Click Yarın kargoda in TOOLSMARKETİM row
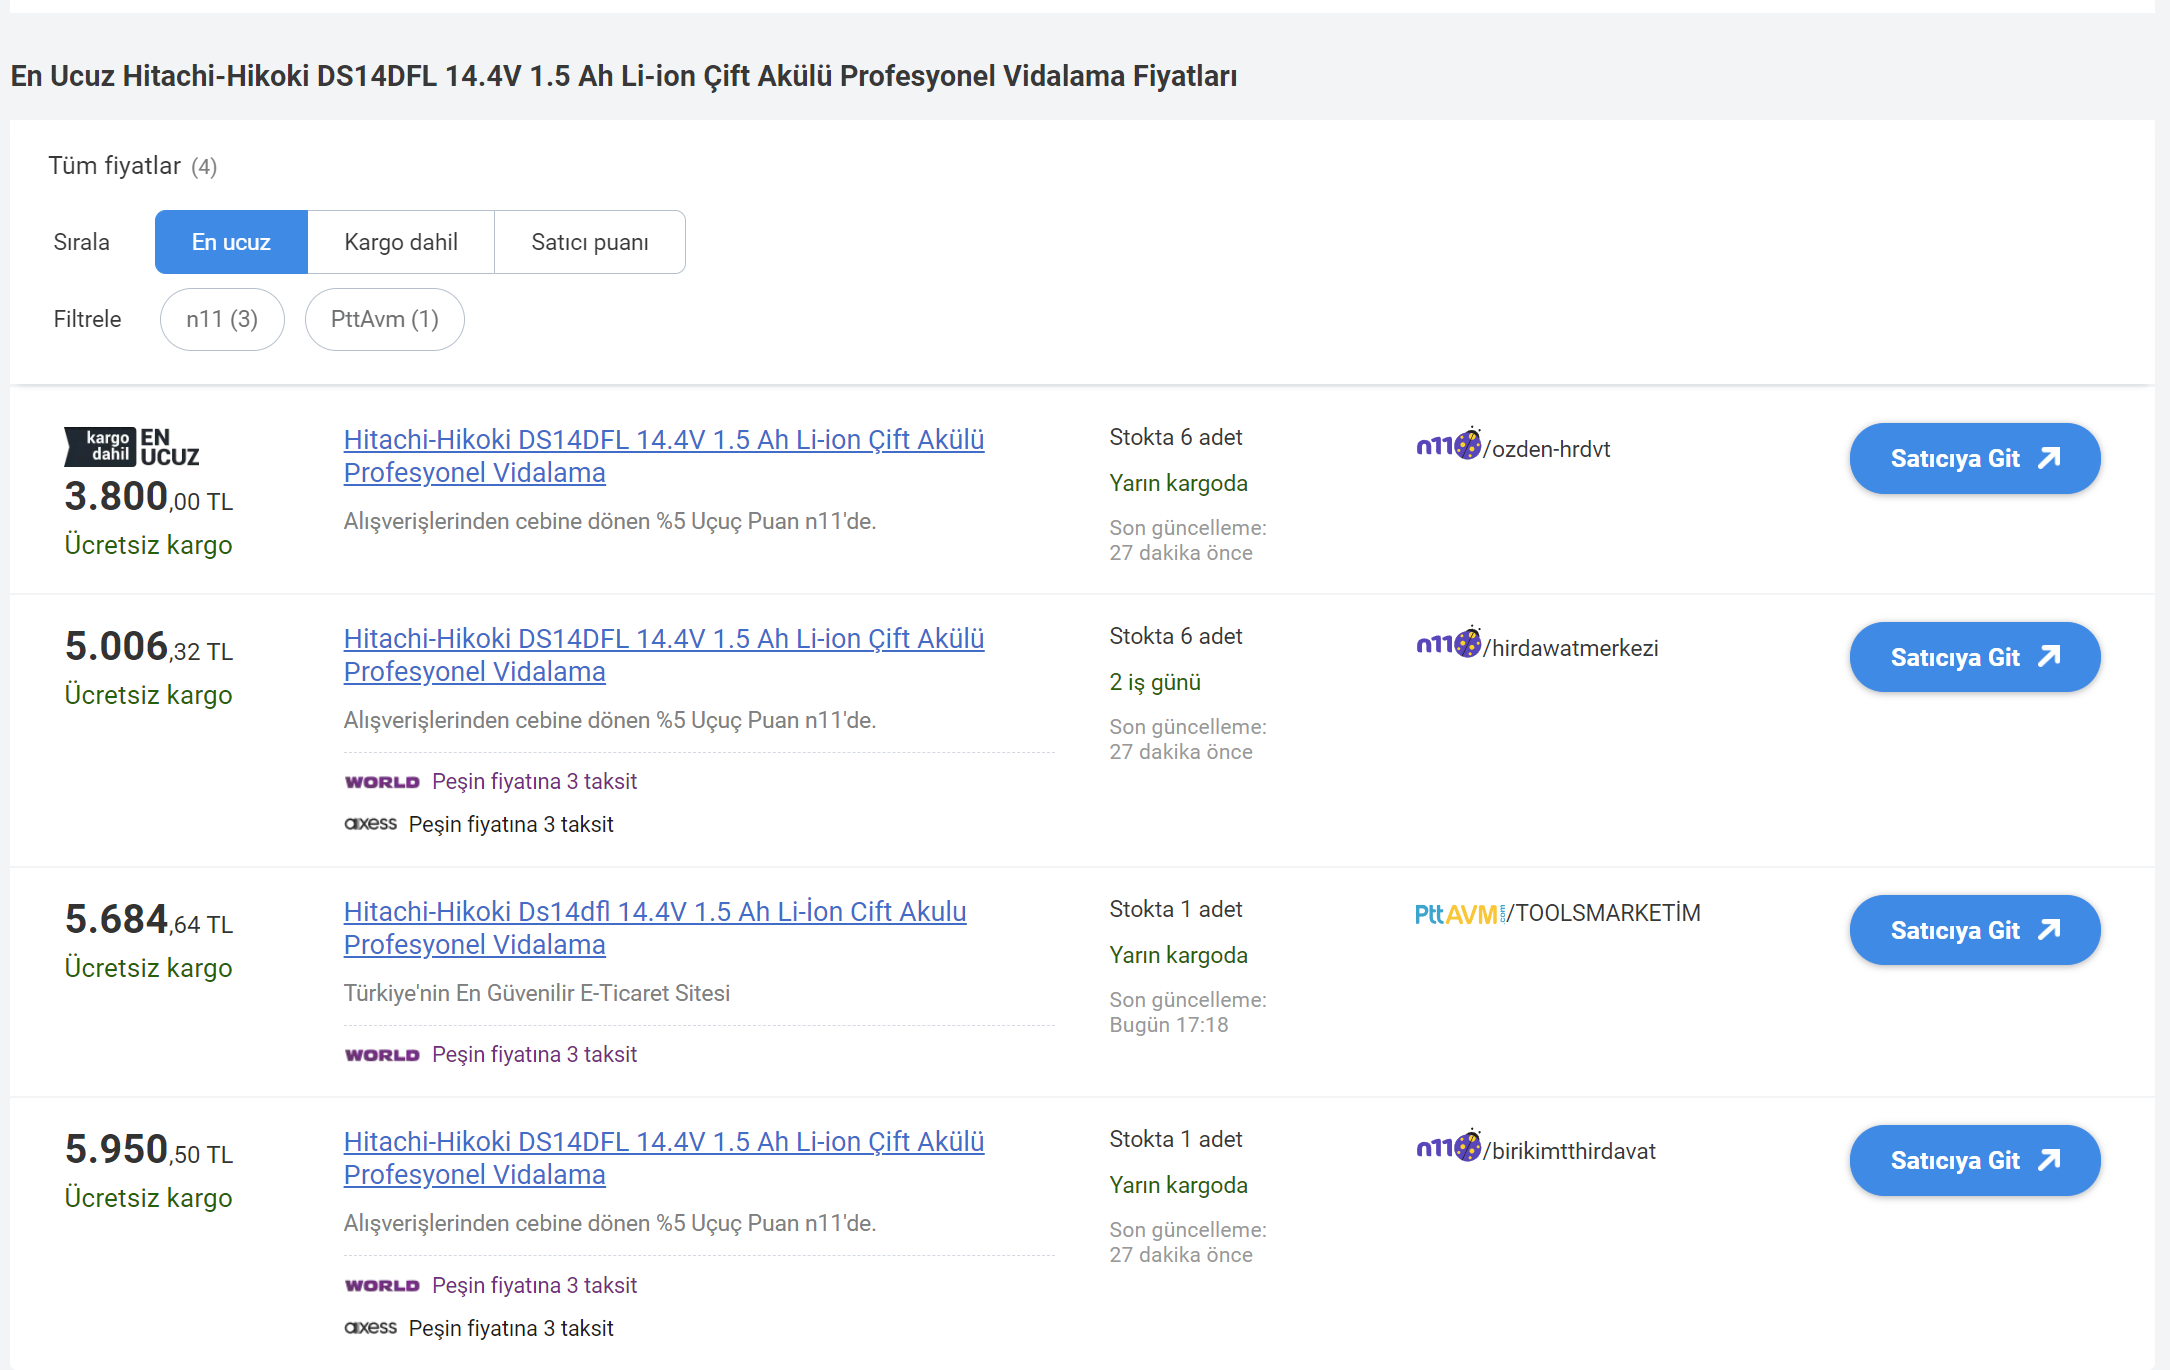The width and height of the screenshot is (2170, 1370). click(x=1178, y=955)
